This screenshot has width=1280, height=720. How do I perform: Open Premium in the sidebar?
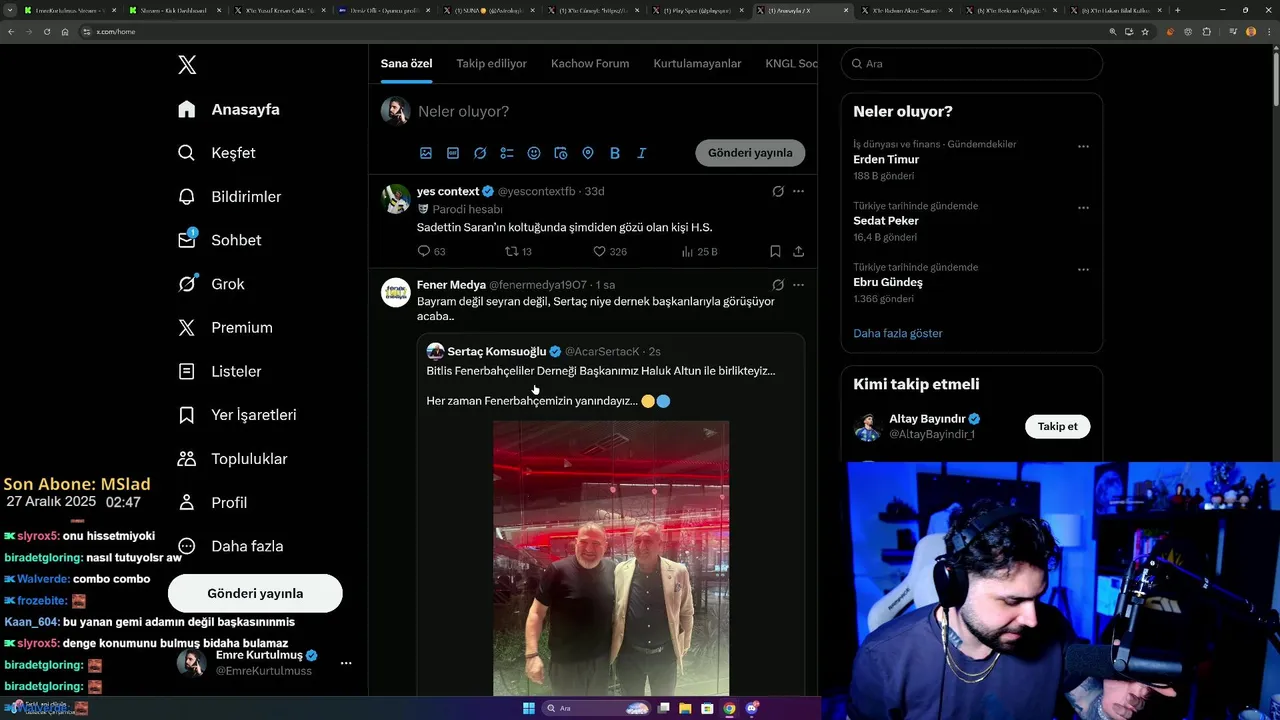pyautogui.click(x=225, y=328)
